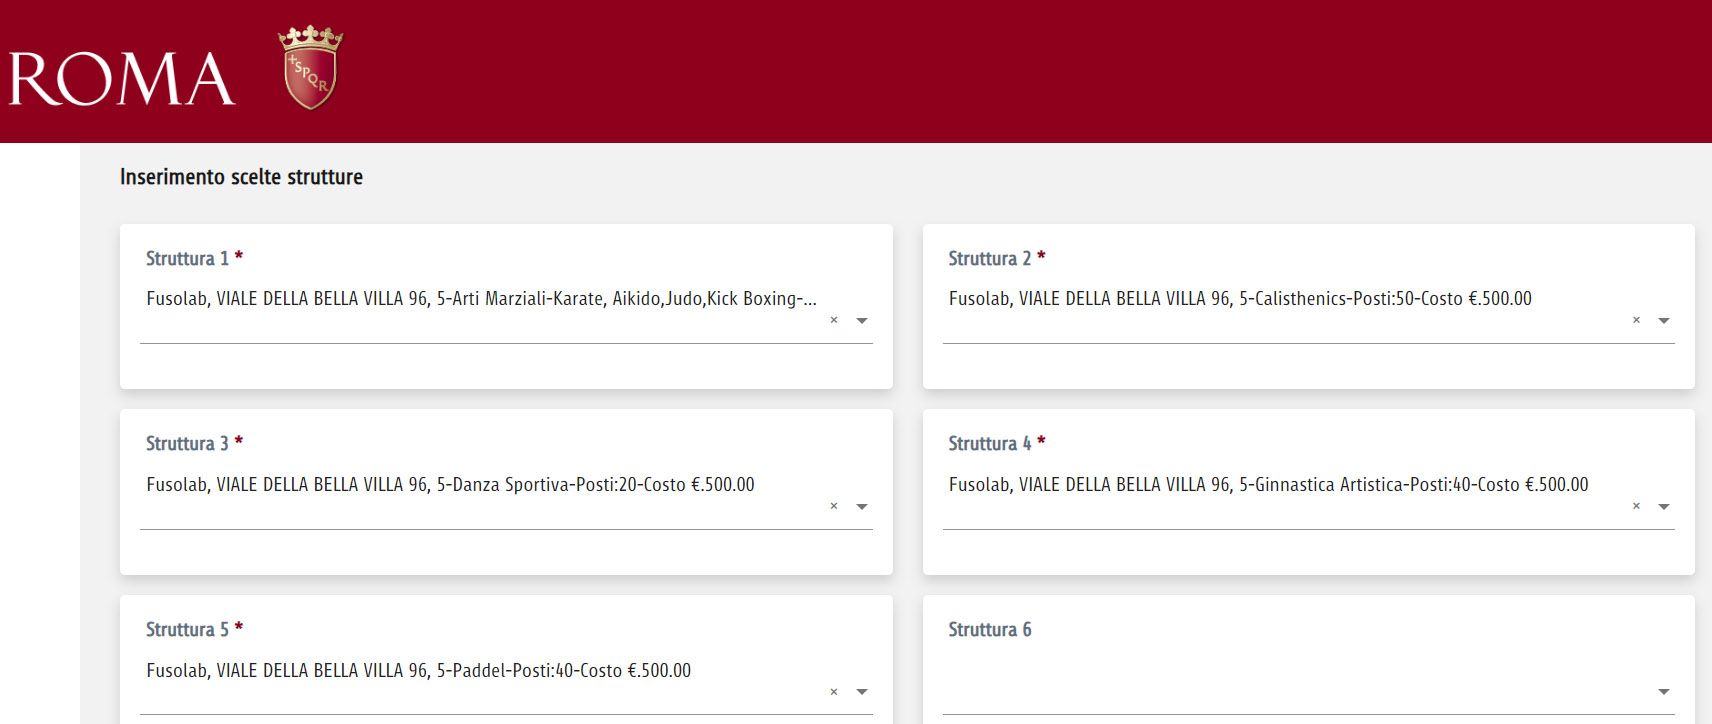Expand the Struttura 4 dropdown arrow

pyautogui.click(x=1664, y=507)
